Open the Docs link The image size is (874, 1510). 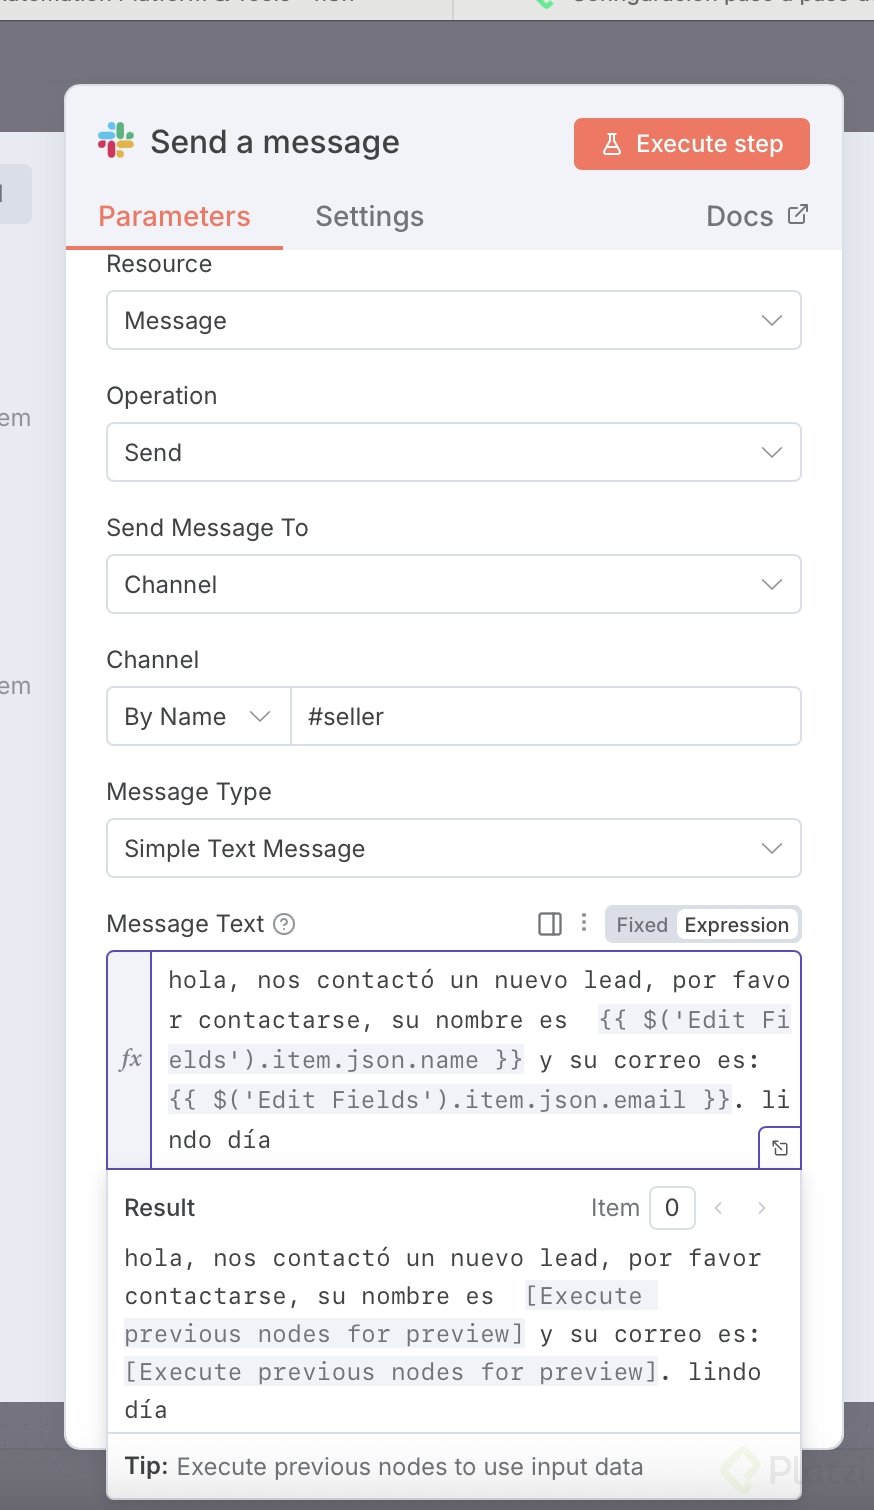click(x=756, y=216)
